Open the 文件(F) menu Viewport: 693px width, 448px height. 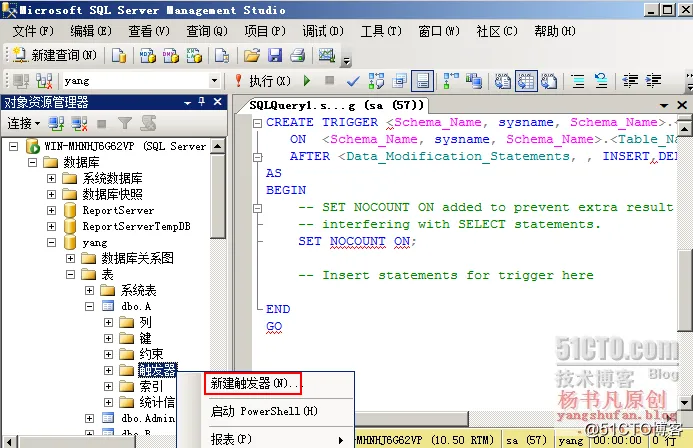tap(33, 31)
